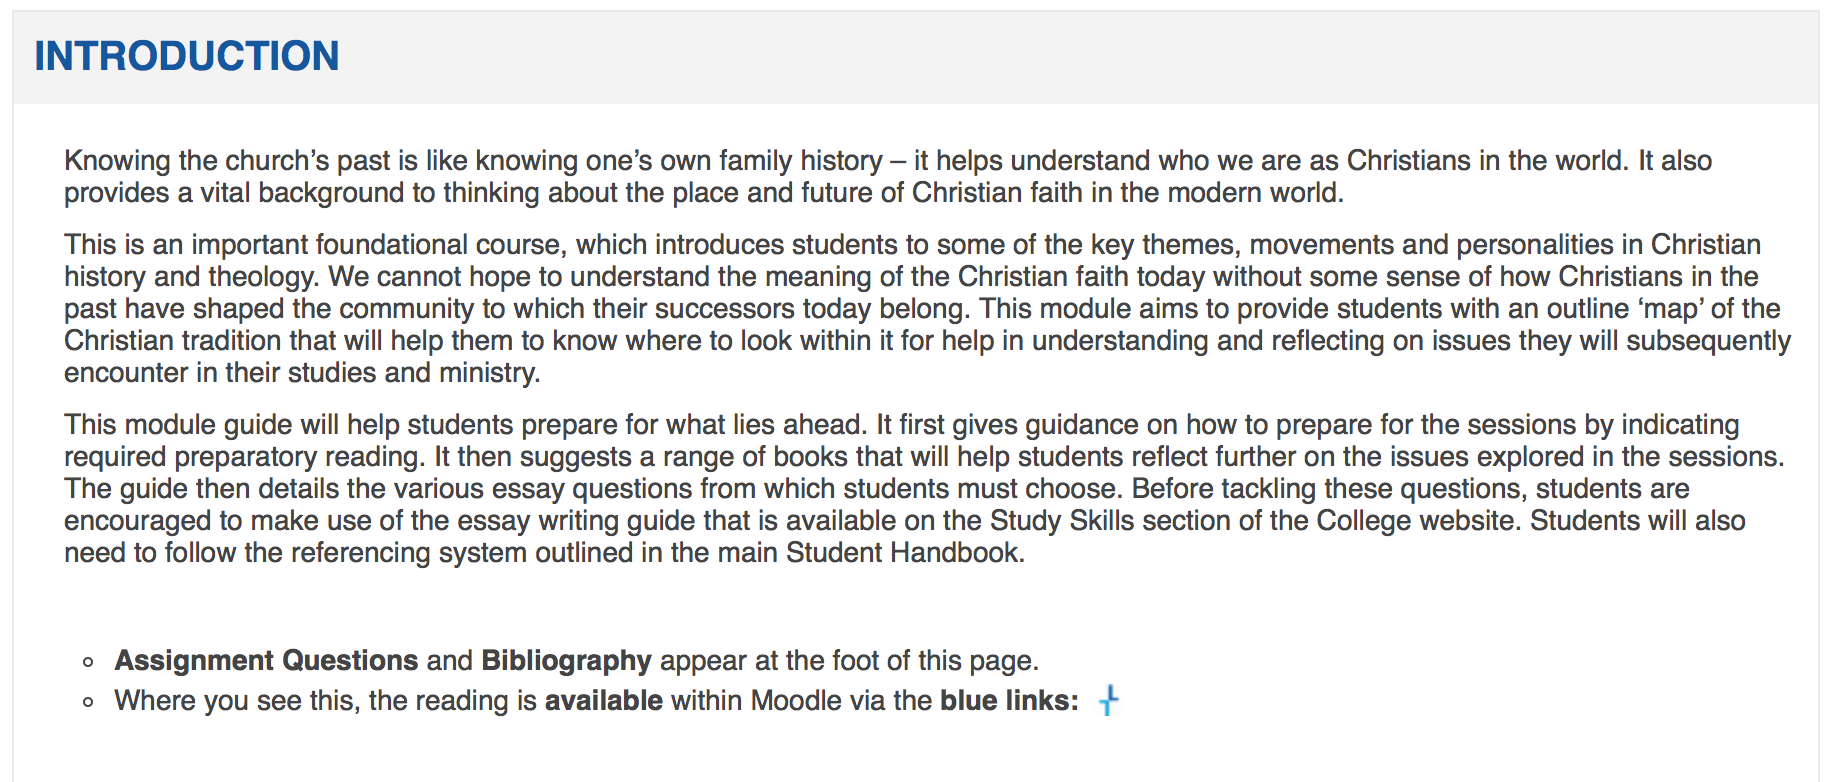Click the bullet before 'Assignment Questions'

point(89,662)
